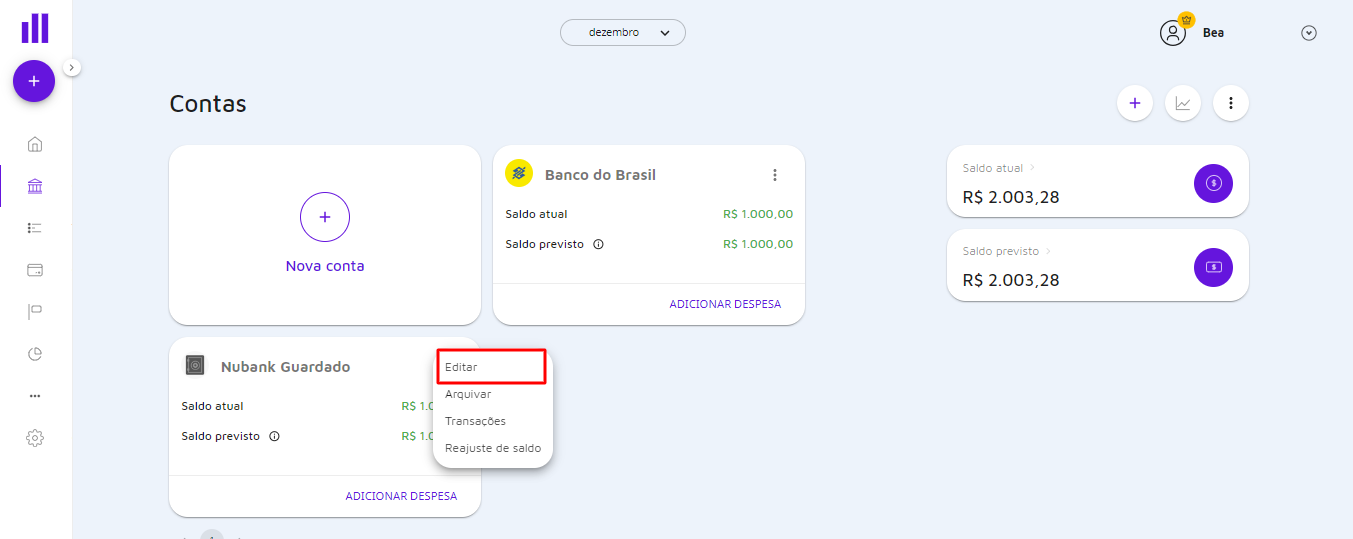The height and width of the screenshot is (539, 1353).
Task: Open the more options ellipsis in sidebar
Action: [x=35, y=396]
